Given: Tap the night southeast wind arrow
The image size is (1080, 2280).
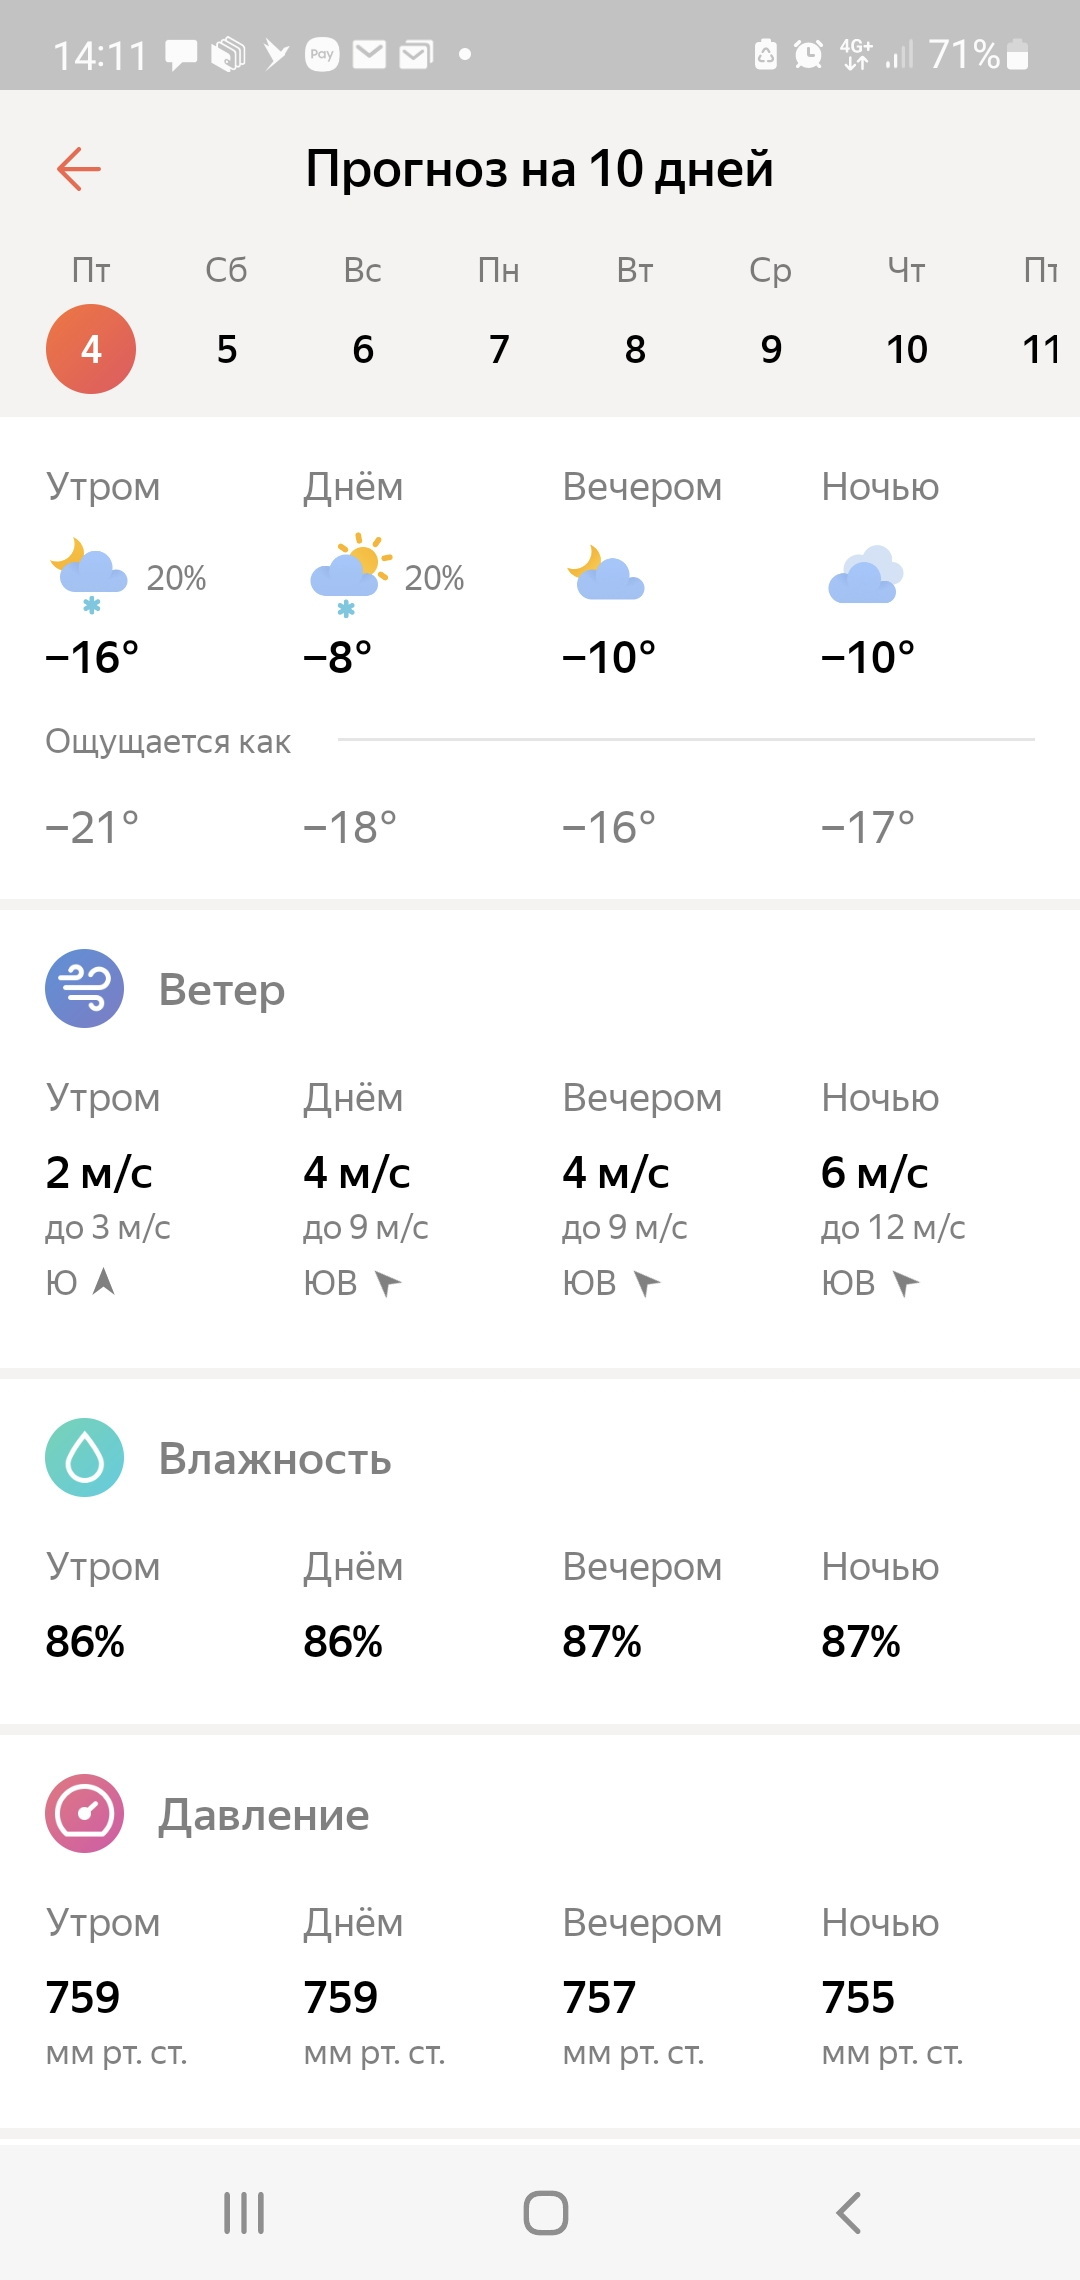Looking at the screenshot, I should [x=905, y=1282].
